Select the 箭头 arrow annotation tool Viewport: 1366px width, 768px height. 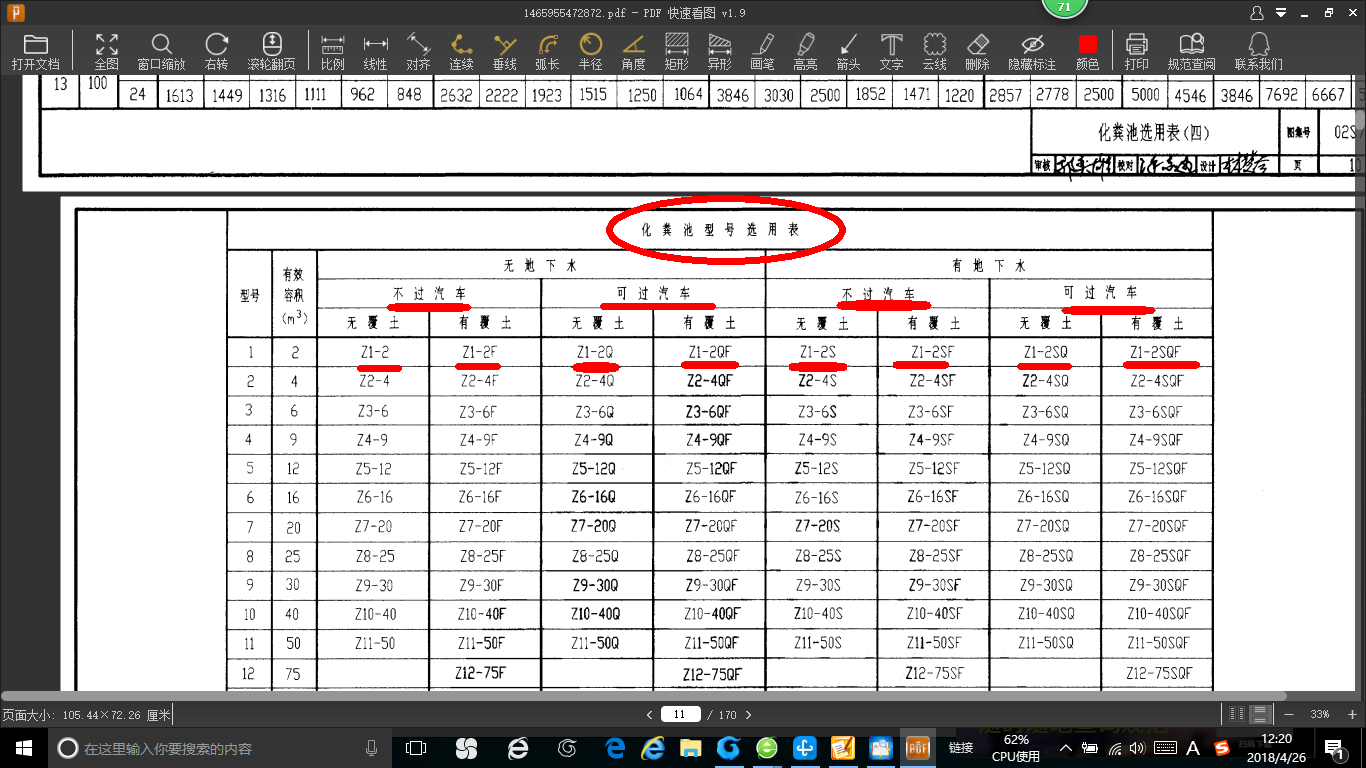[x=849, y=52]
